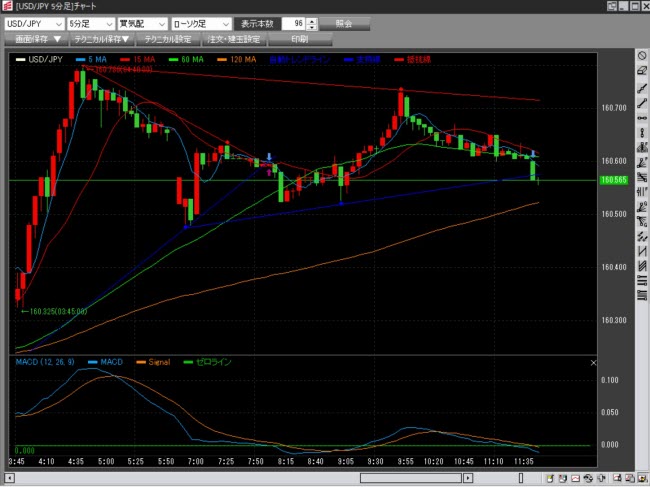Select the Fibonacci retracement horizontal lines tool
The width and height of the screenshot is (650, 487).
642,177
